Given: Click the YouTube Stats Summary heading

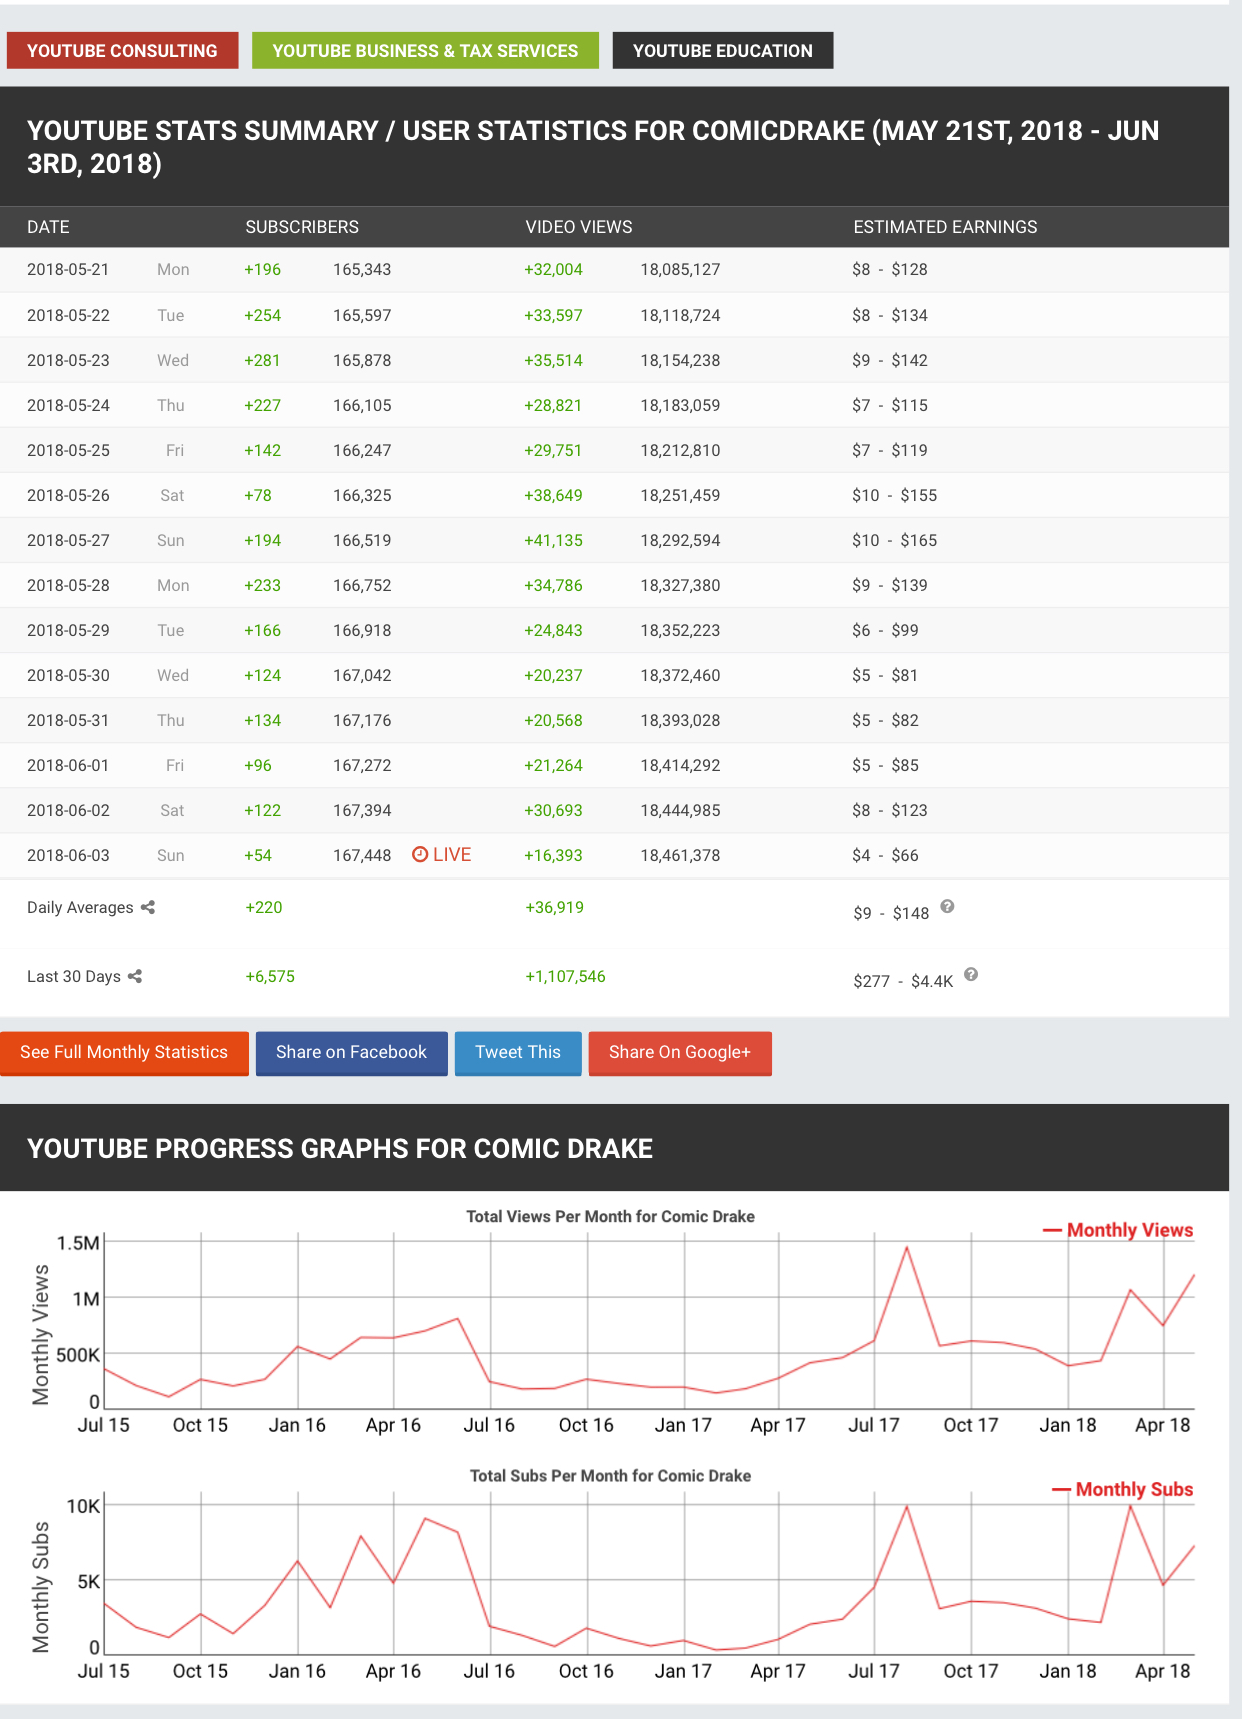Looking at the screenshot, I should pyautogui.click(x=593, y=147).
